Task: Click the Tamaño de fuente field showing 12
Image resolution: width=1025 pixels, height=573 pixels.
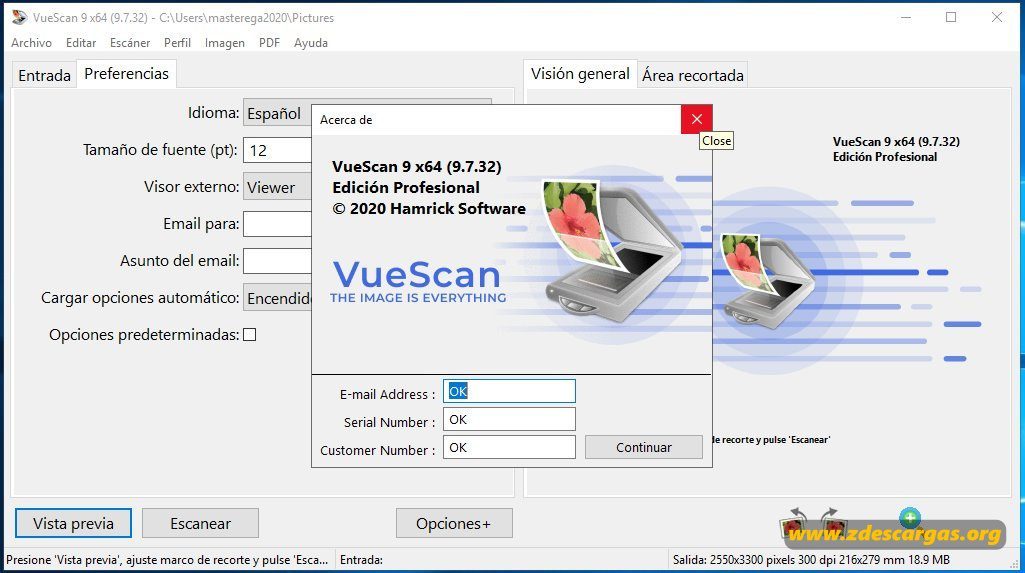Action: 277,150
